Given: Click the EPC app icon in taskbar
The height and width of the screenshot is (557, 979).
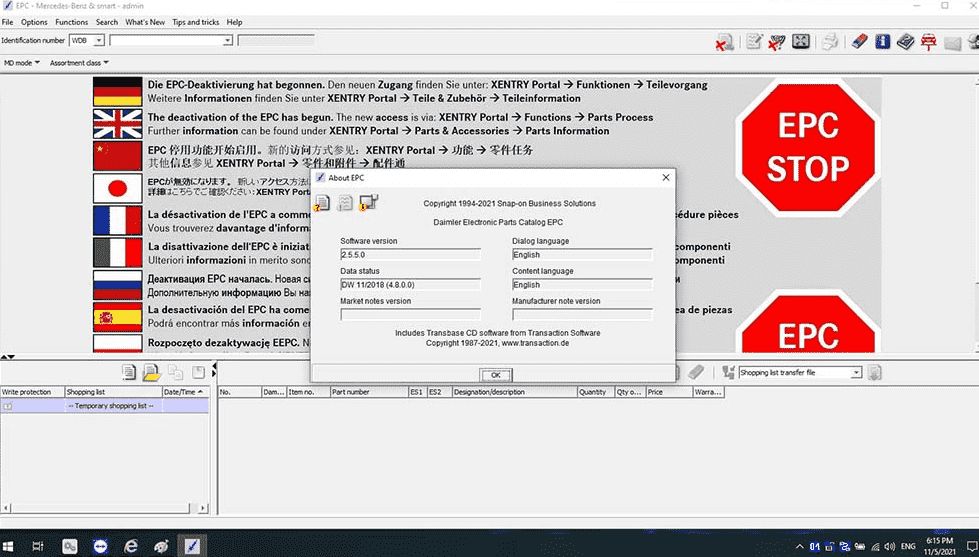Looking at the screenshot, I should [x=192, y=546].
